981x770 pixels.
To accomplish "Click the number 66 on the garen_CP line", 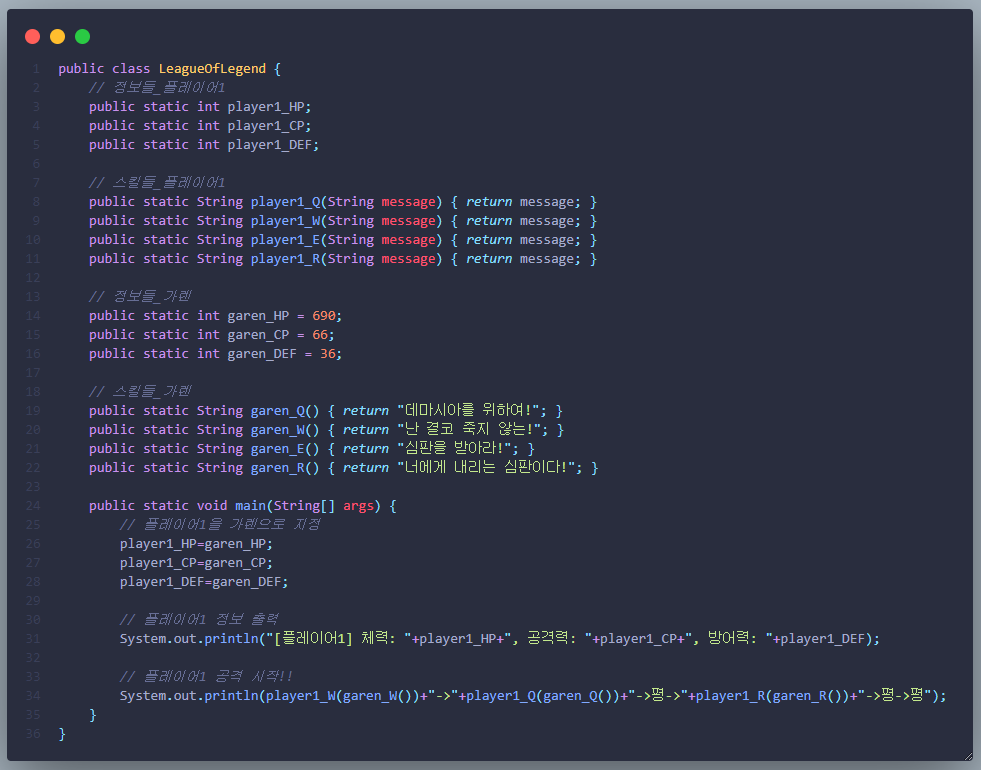I will click(320, 335).
